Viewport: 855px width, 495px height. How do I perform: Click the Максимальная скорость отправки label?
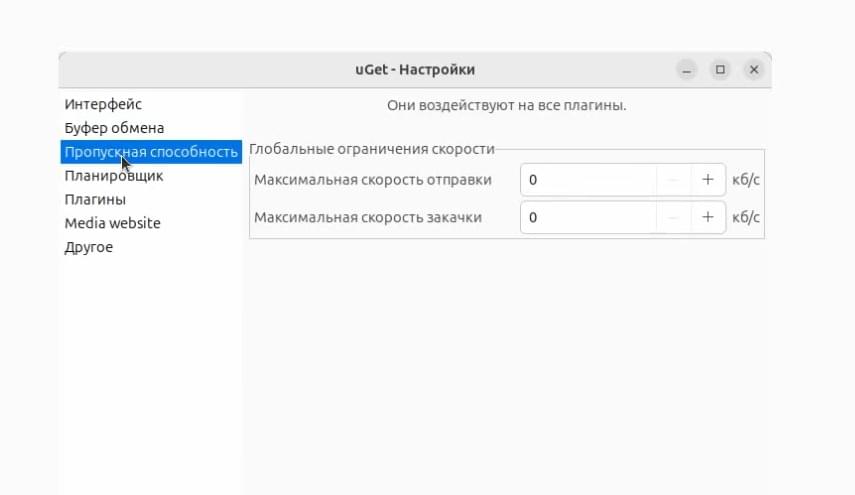click(373, 180)
